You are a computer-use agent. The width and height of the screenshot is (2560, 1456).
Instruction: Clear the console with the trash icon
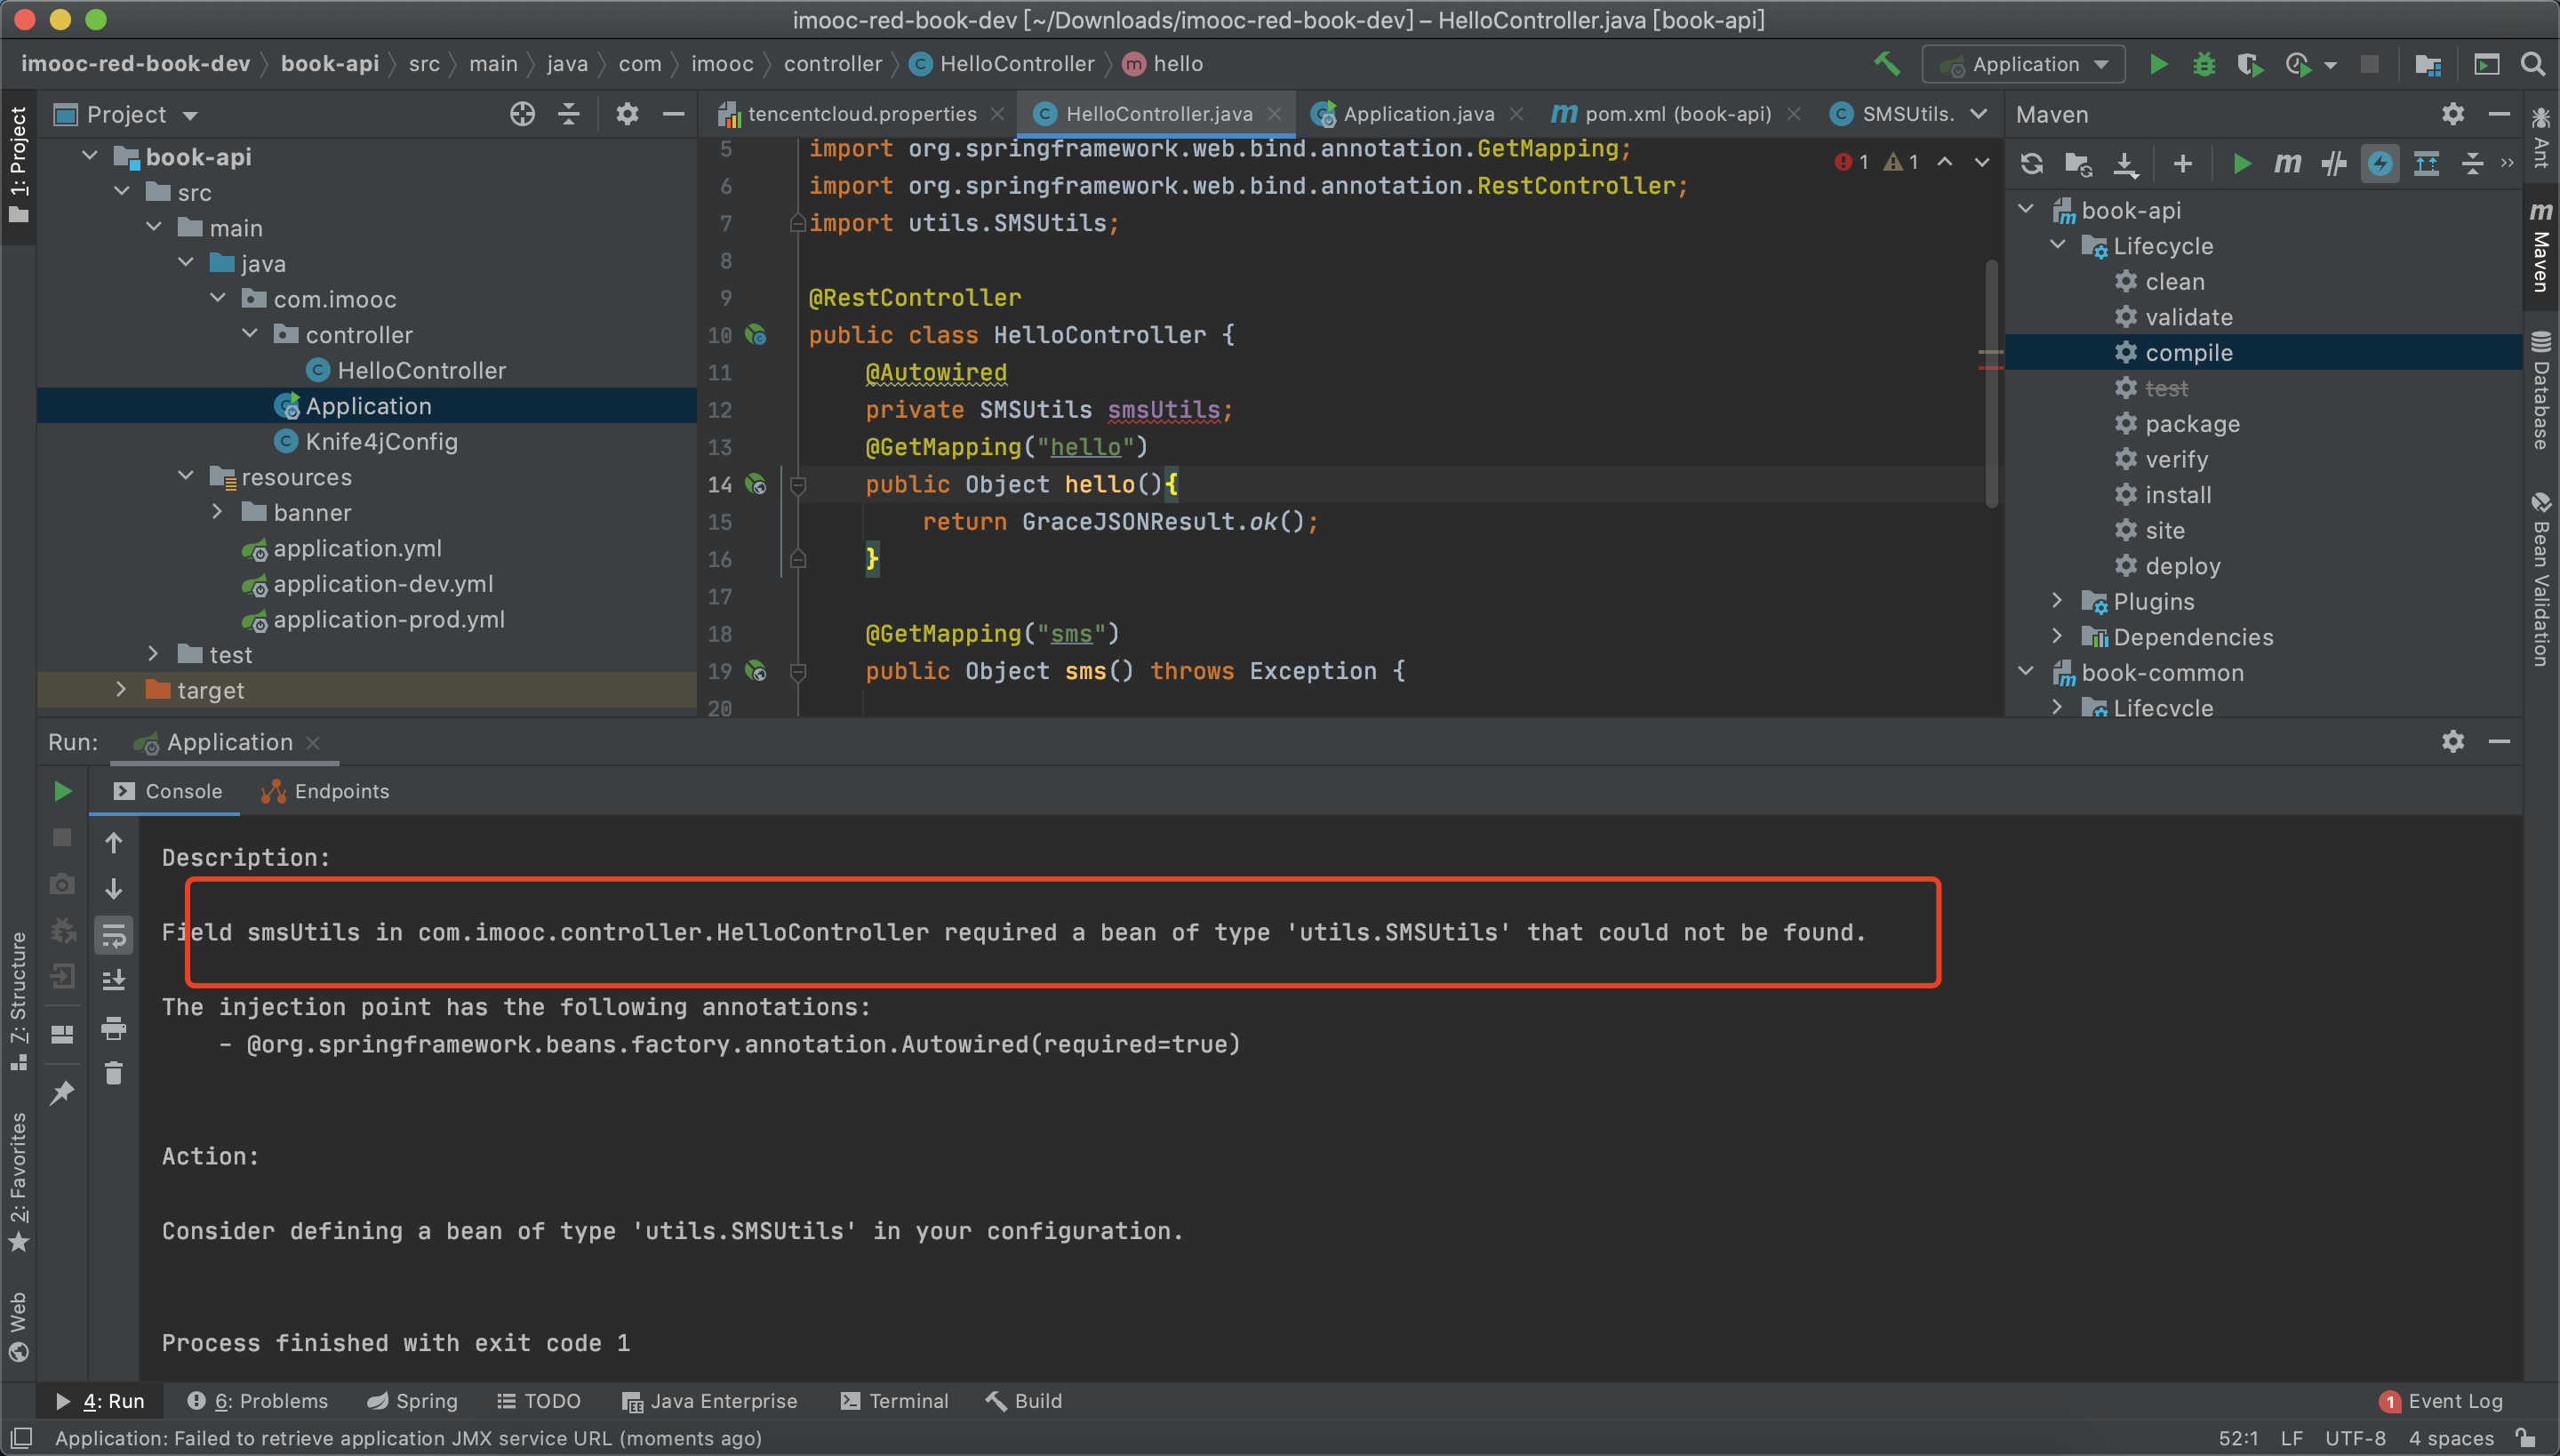point(113,1073)
